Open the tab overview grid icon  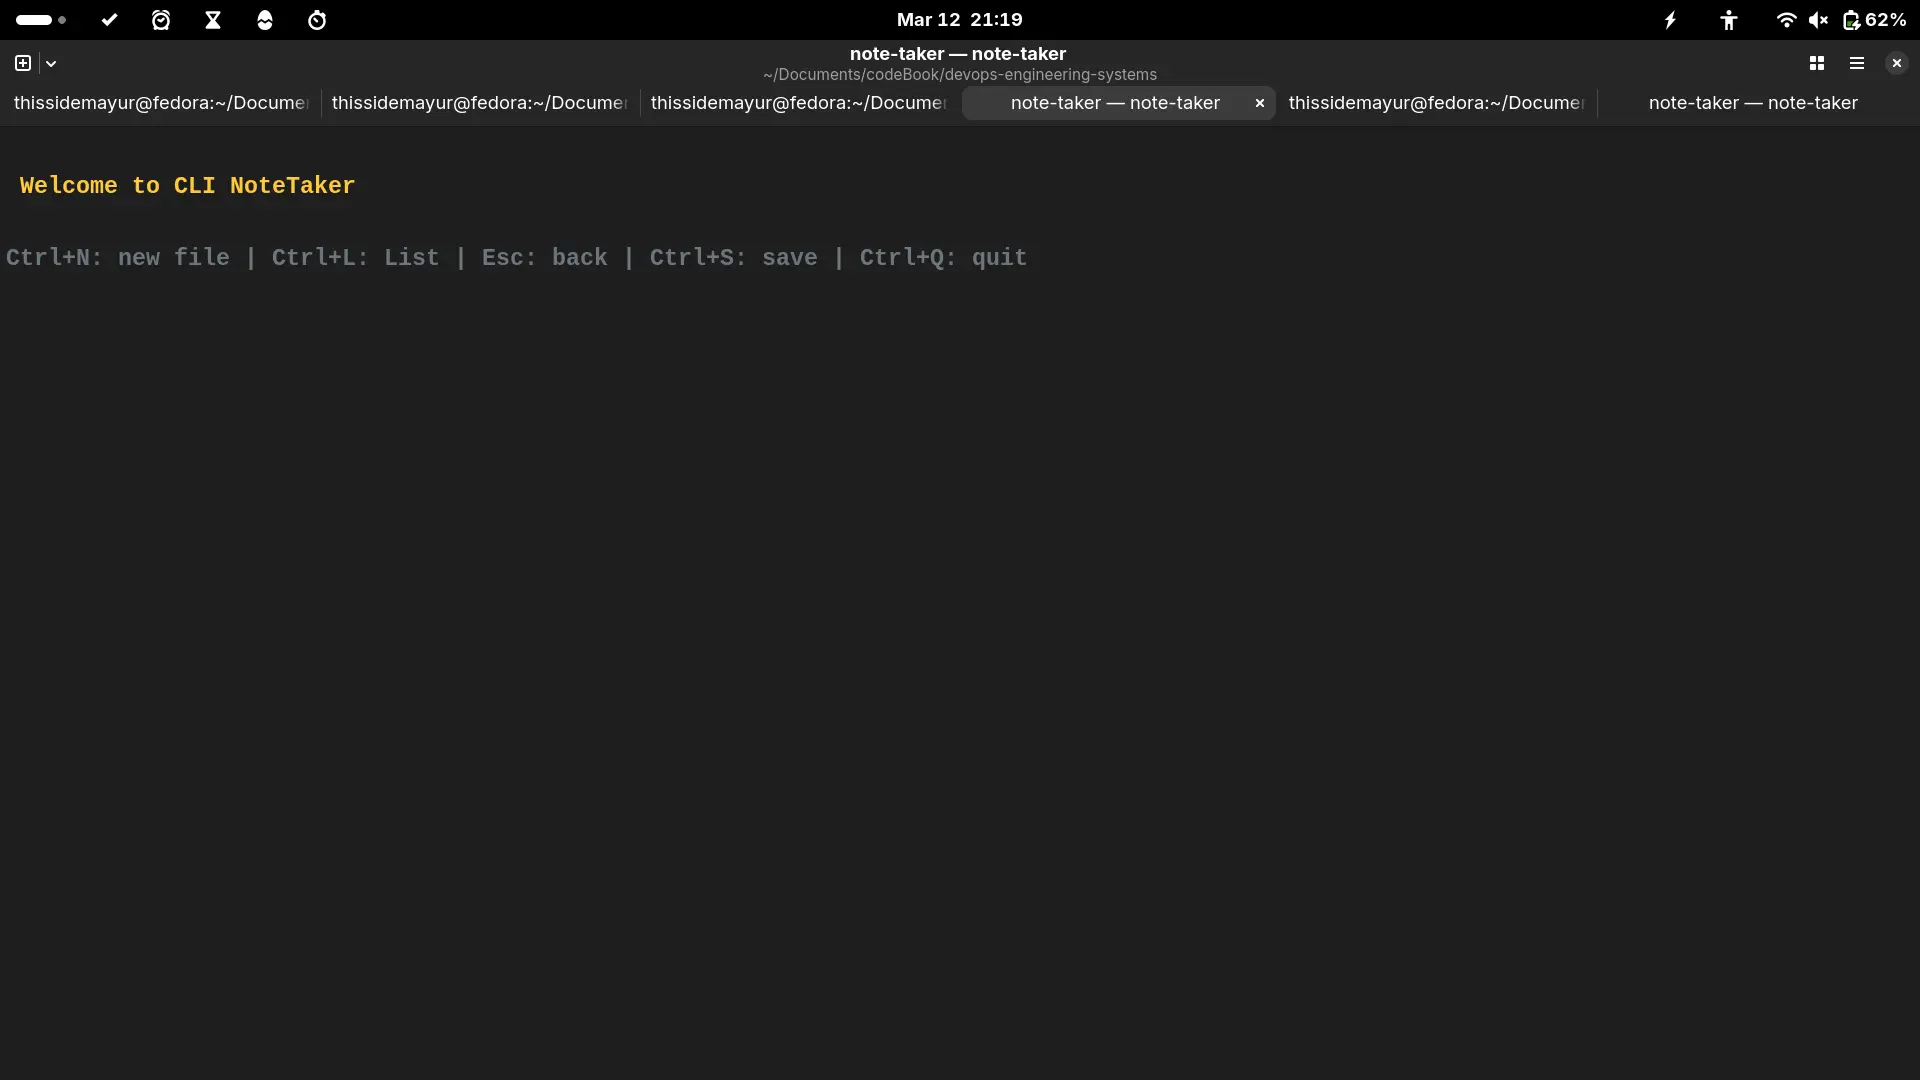click(x=1816, y=62)
